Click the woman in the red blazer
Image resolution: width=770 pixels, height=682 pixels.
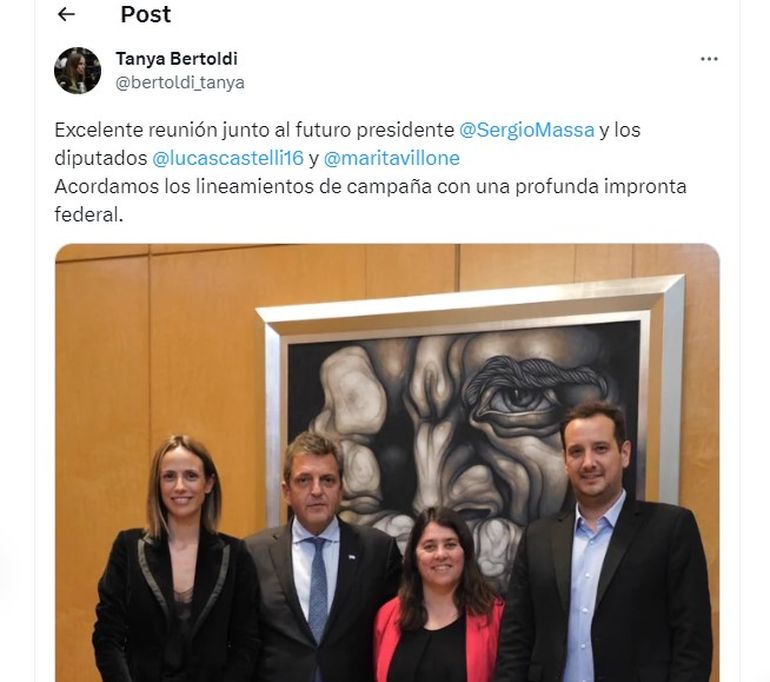(x=440, y=595)
